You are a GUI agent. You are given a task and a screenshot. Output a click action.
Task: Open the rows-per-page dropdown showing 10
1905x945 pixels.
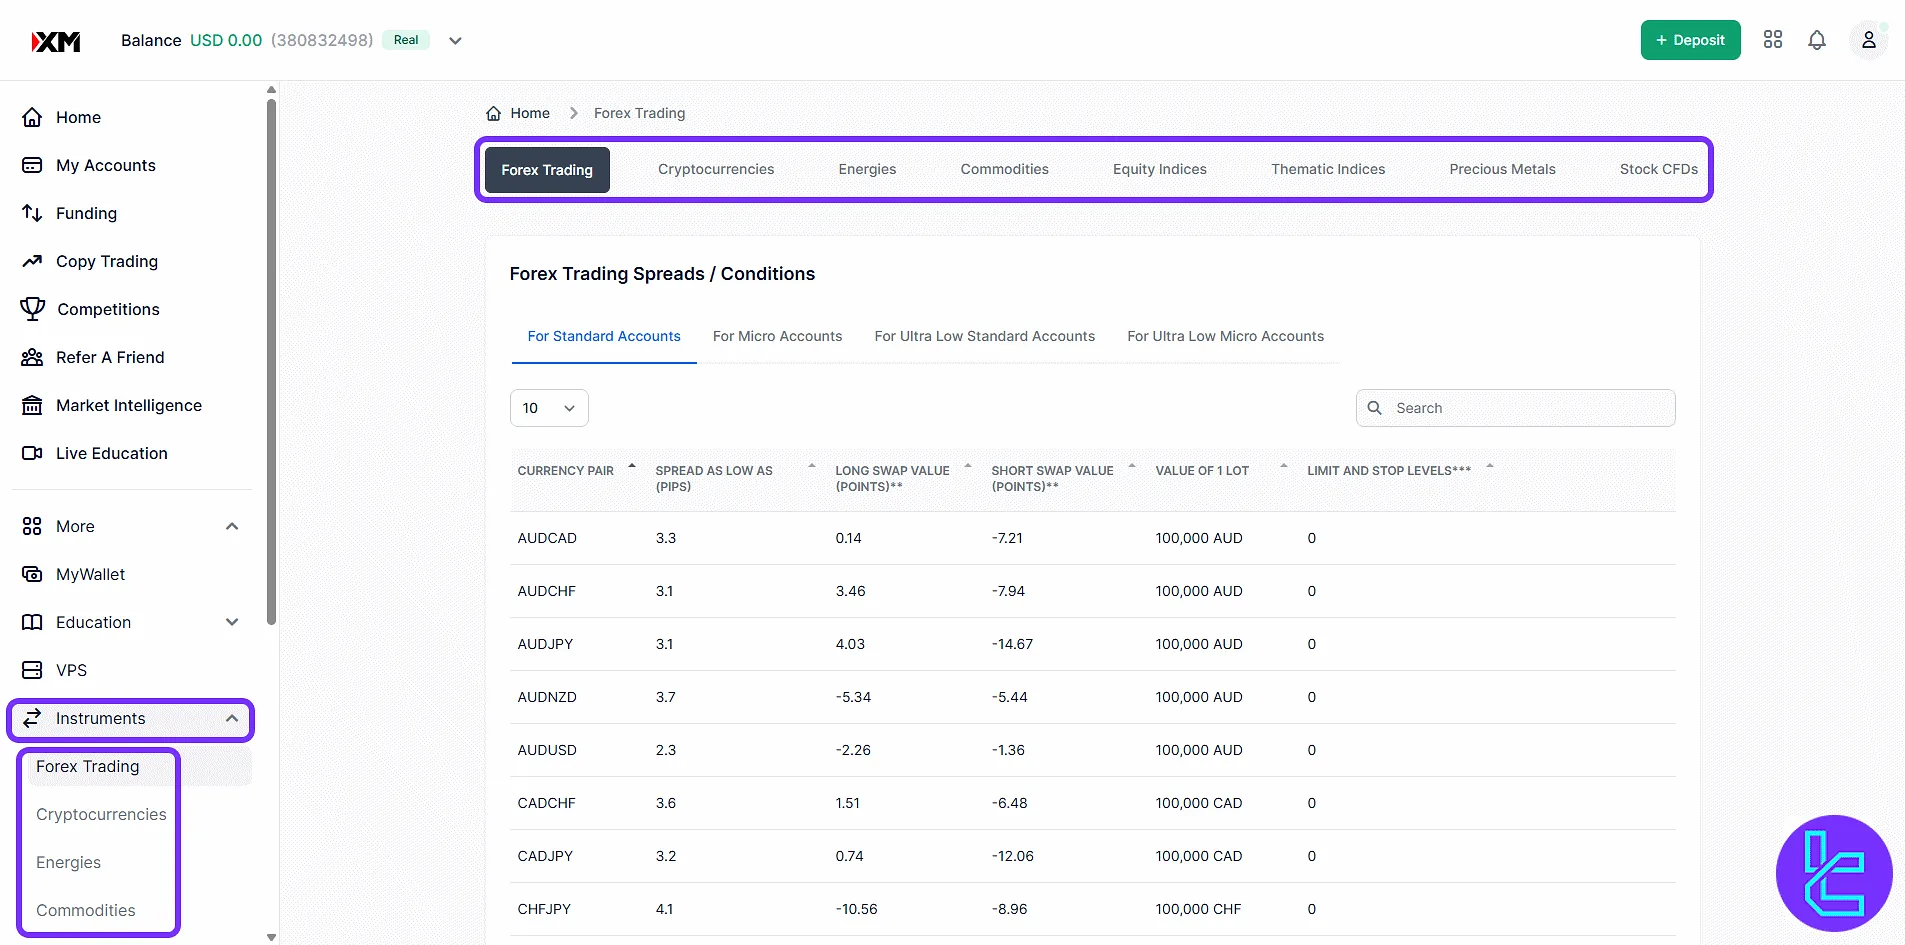[549, 408]
